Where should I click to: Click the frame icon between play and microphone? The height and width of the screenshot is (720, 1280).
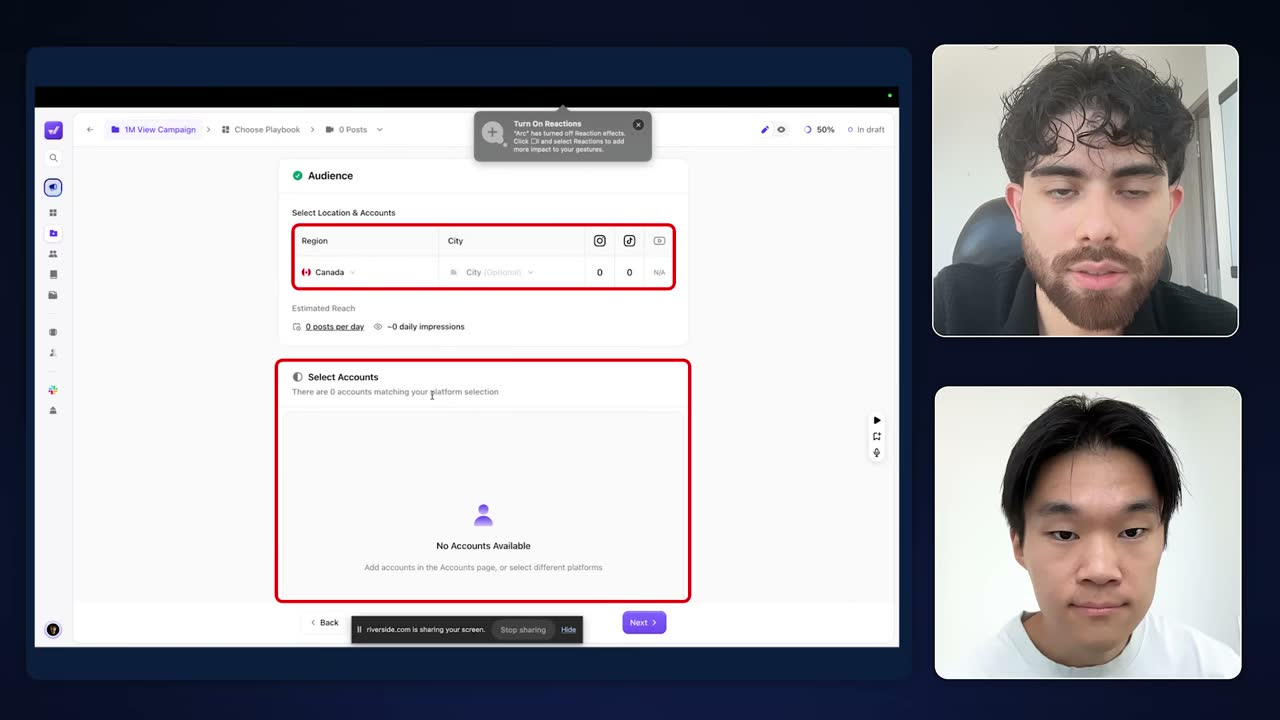click(877, 436)
